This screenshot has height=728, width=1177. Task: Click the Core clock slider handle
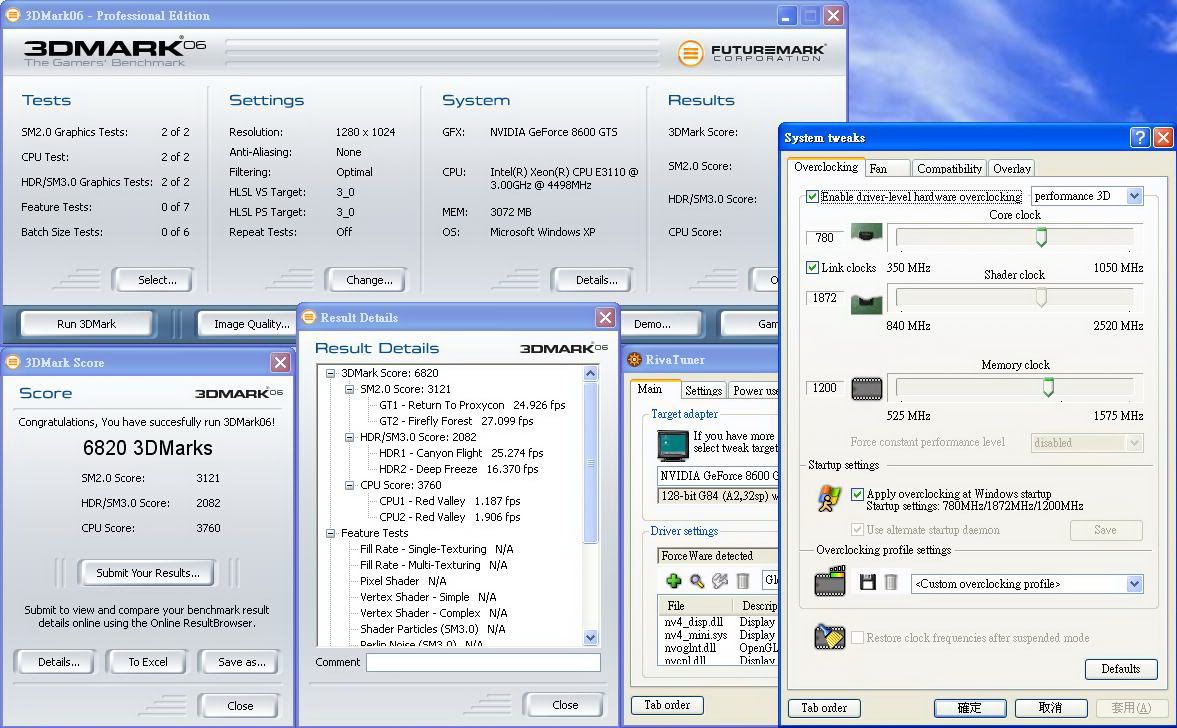click(x=1041, y=238)
